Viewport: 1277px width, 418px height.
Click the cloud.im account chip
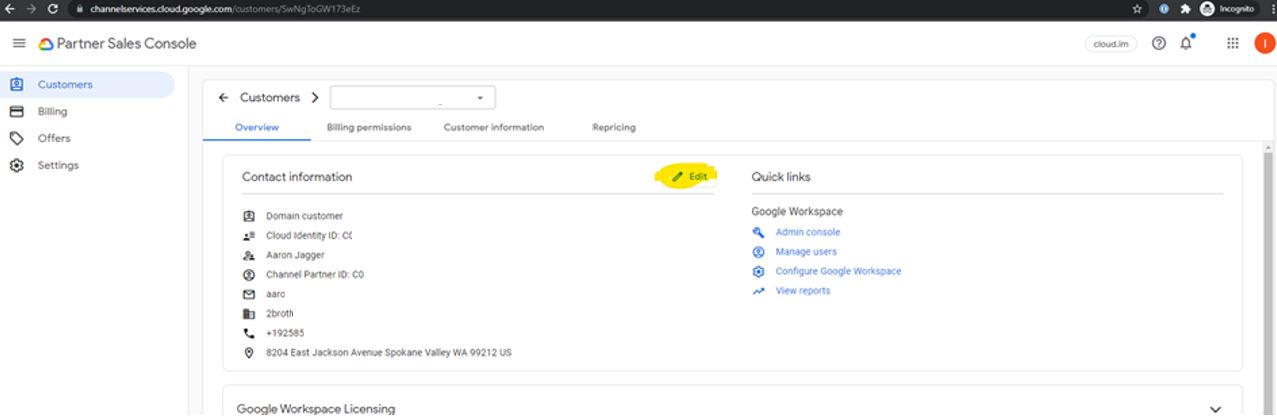coord(1110,44)
